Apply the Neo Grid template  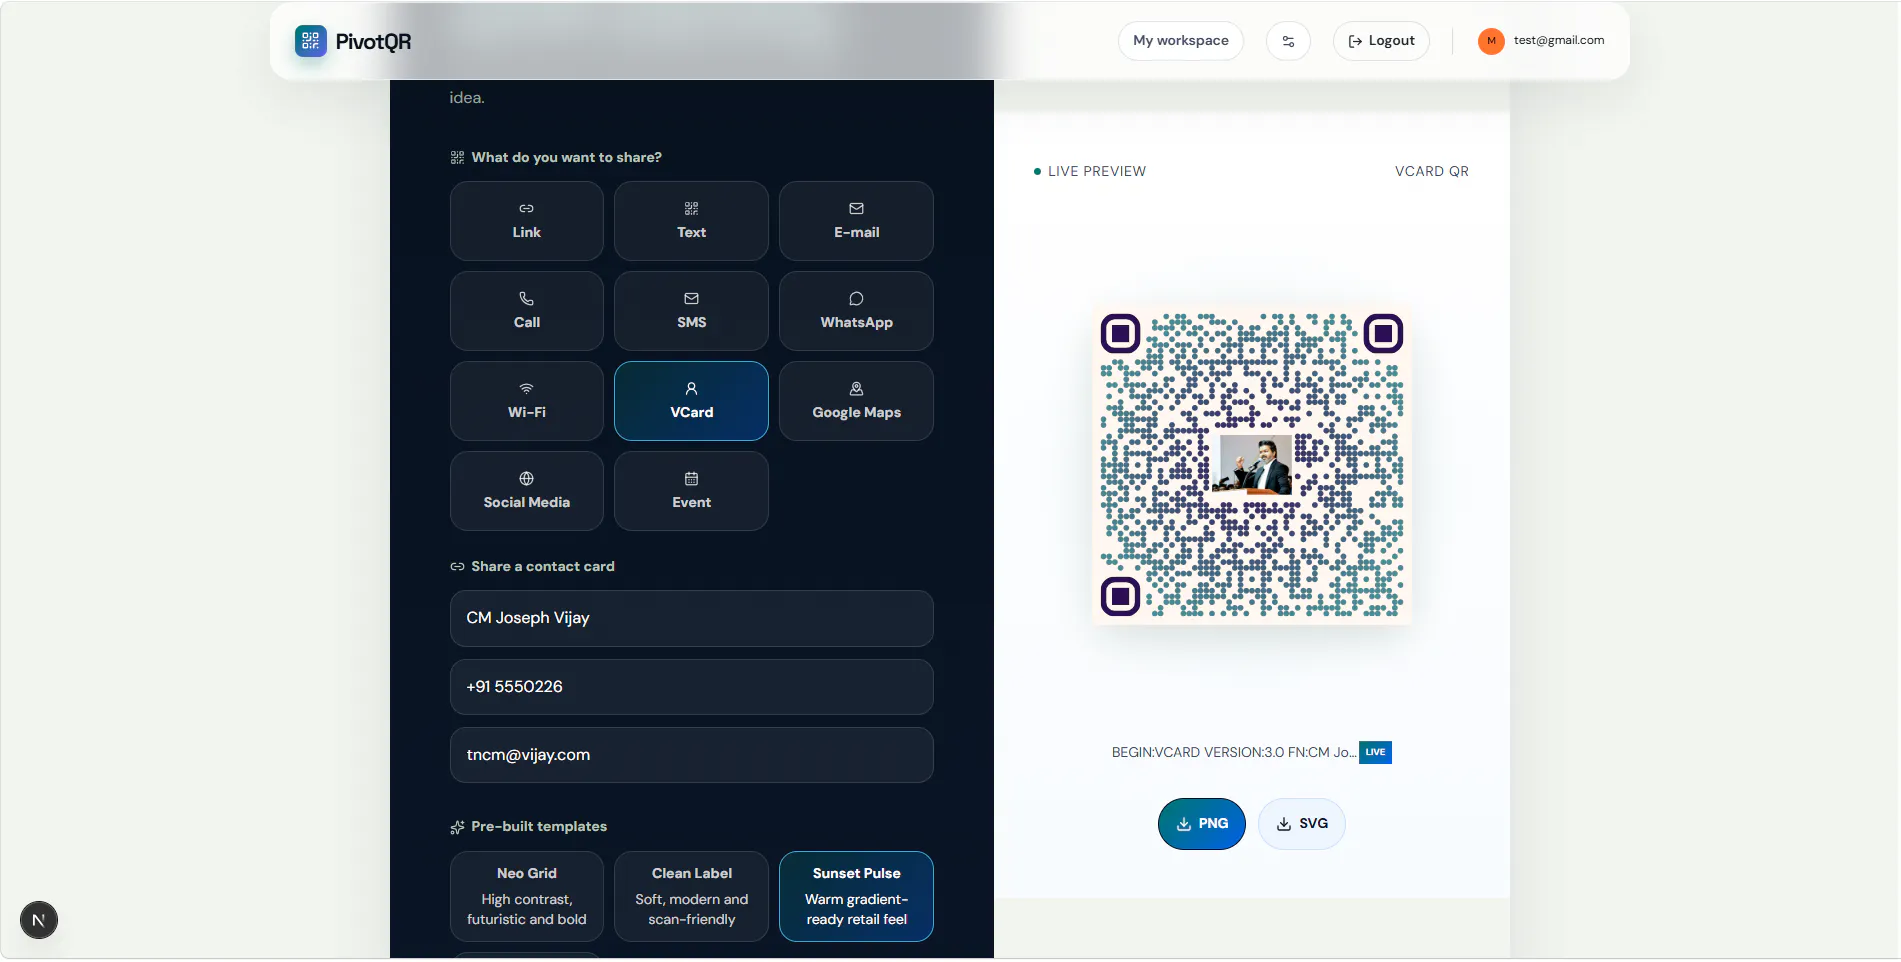[527, 896]
